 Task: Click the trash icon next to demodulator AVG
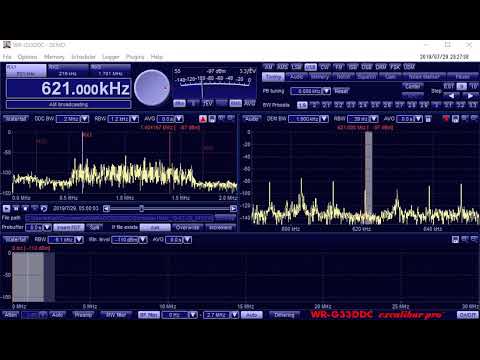click(x=428, y=119)
